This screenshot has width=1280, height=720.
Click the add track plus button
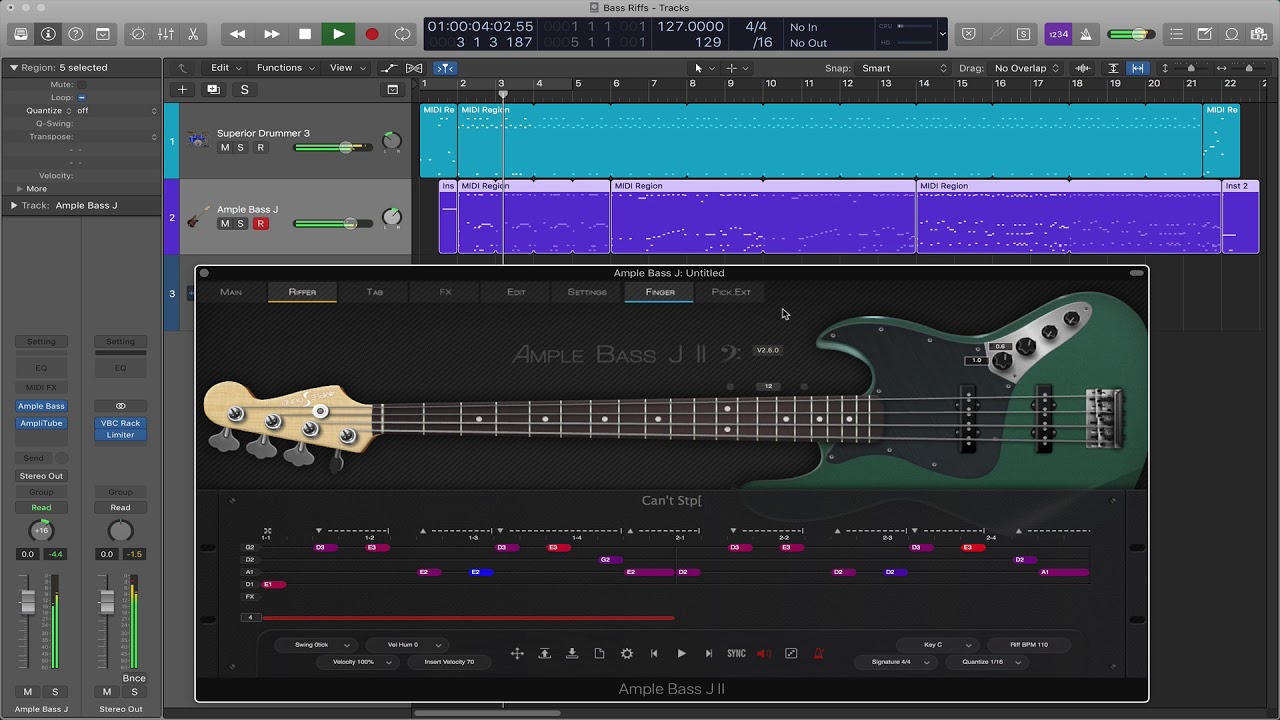pos(182,89)
